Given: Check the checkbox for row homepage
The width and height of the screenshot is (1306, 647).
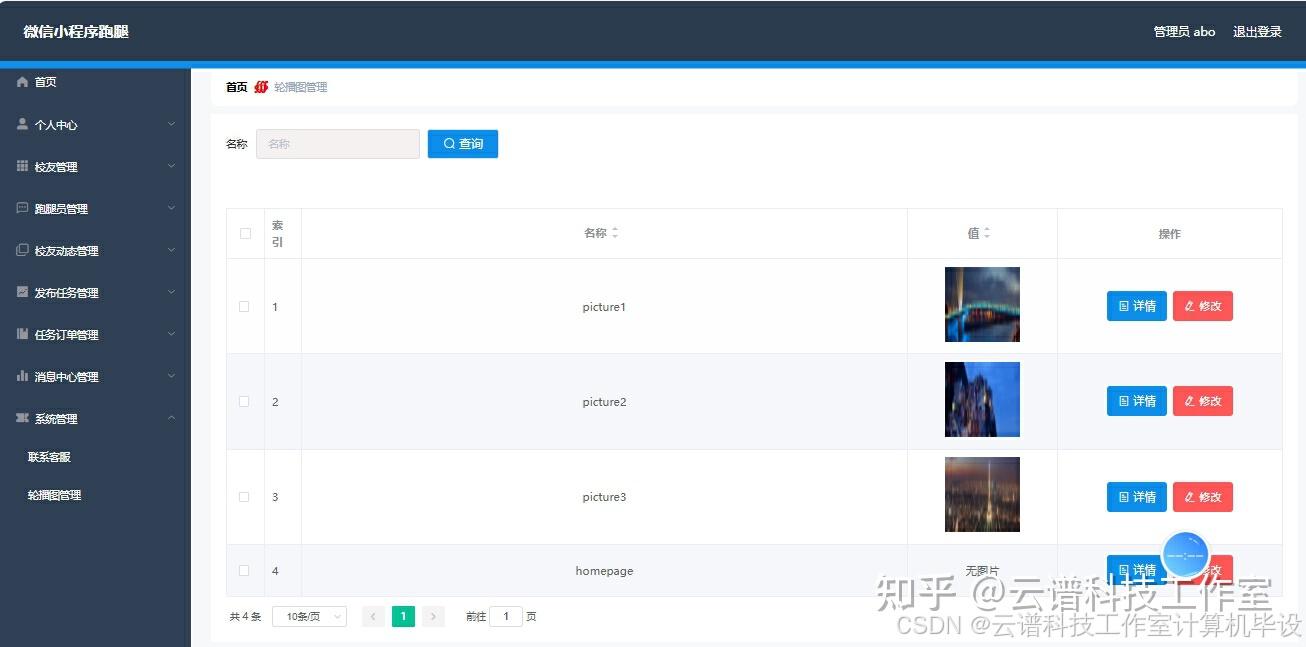Looking at the screenshot, I should point(245,570).
